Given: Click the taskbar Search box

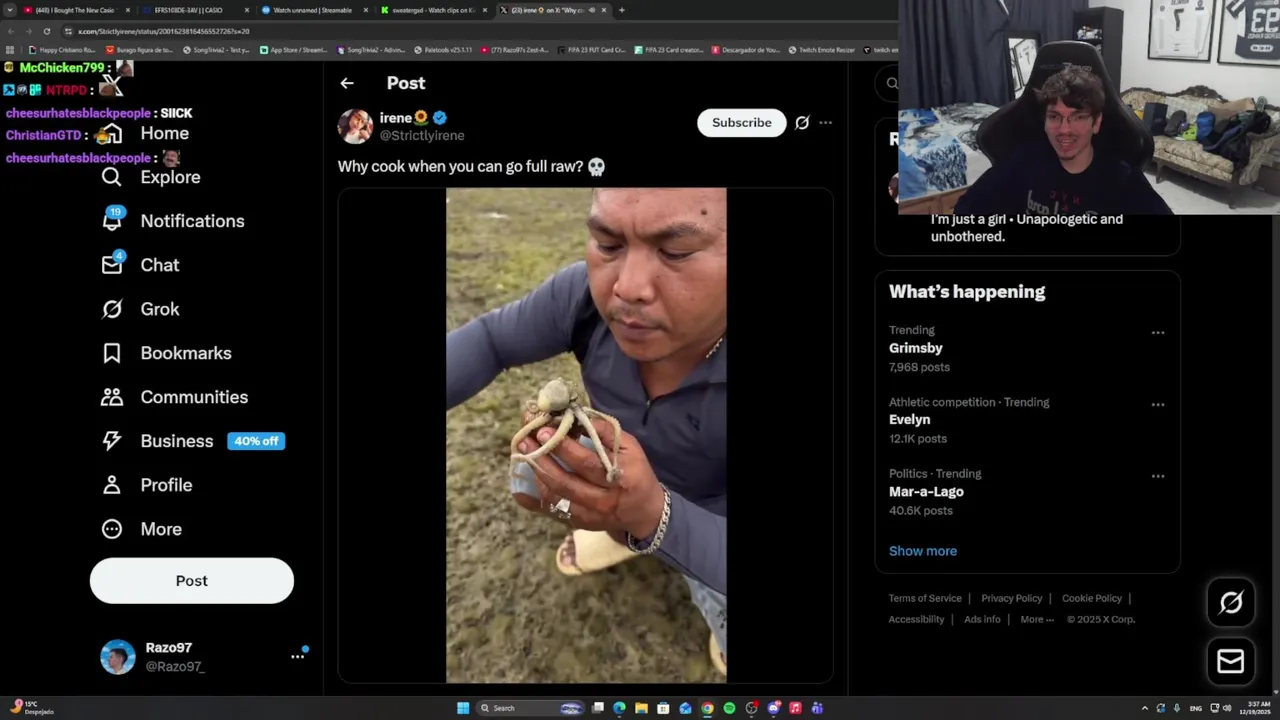Looking at the screenshot, I should (x=530, y=708).
